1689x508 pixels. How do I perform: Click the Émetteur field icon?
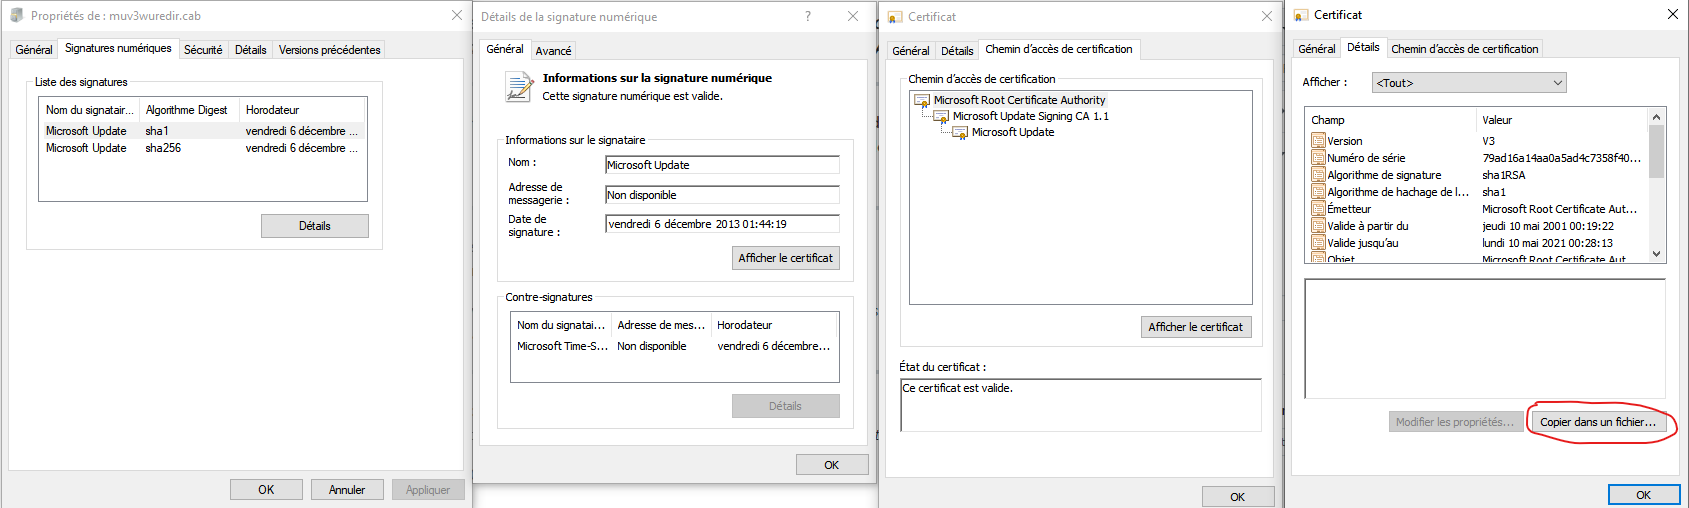click(1318, 209)
